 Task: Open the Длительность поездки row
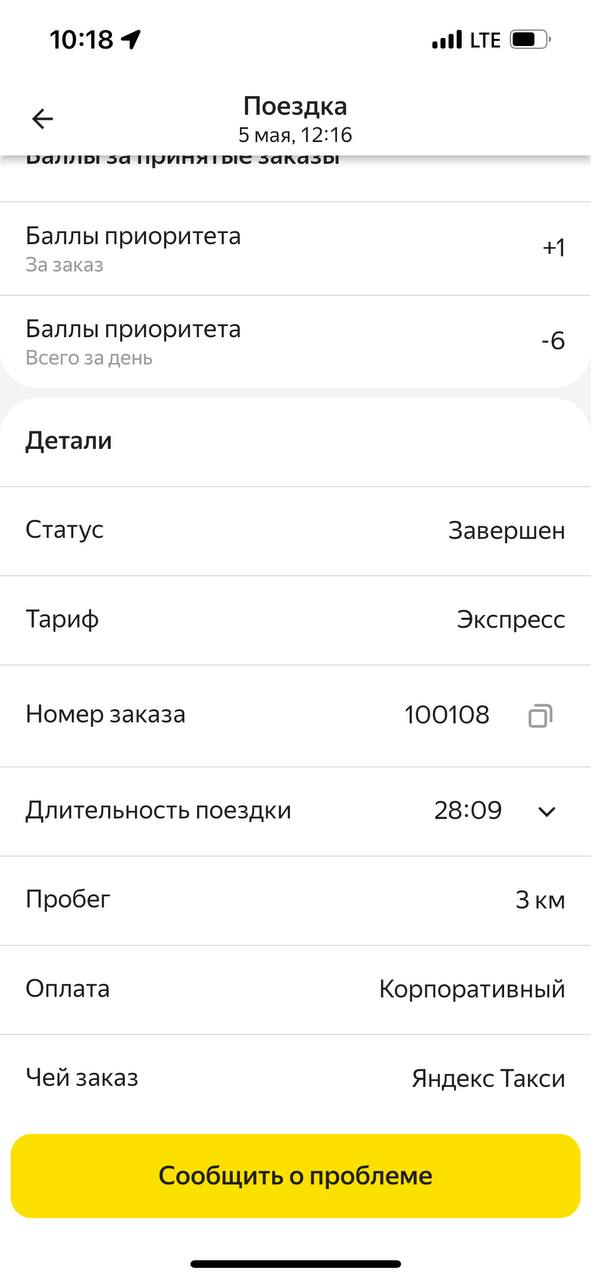point(295,811)
